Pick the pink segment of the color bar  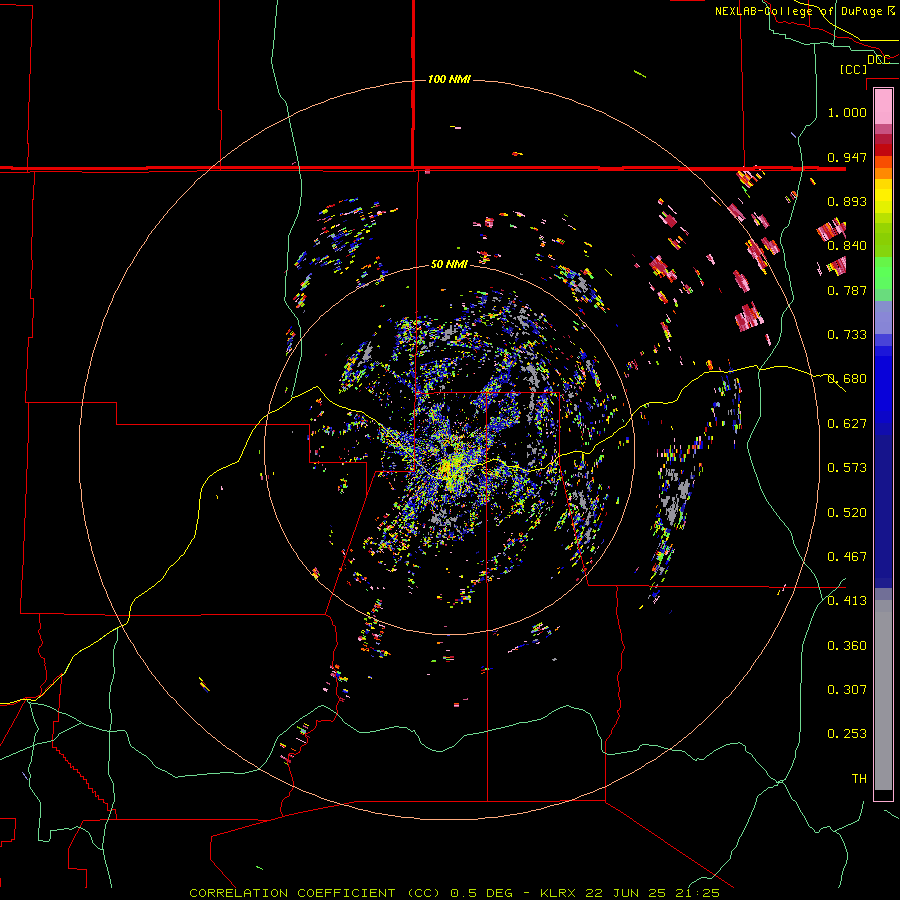pyautogui.click(x=883, y=107)
